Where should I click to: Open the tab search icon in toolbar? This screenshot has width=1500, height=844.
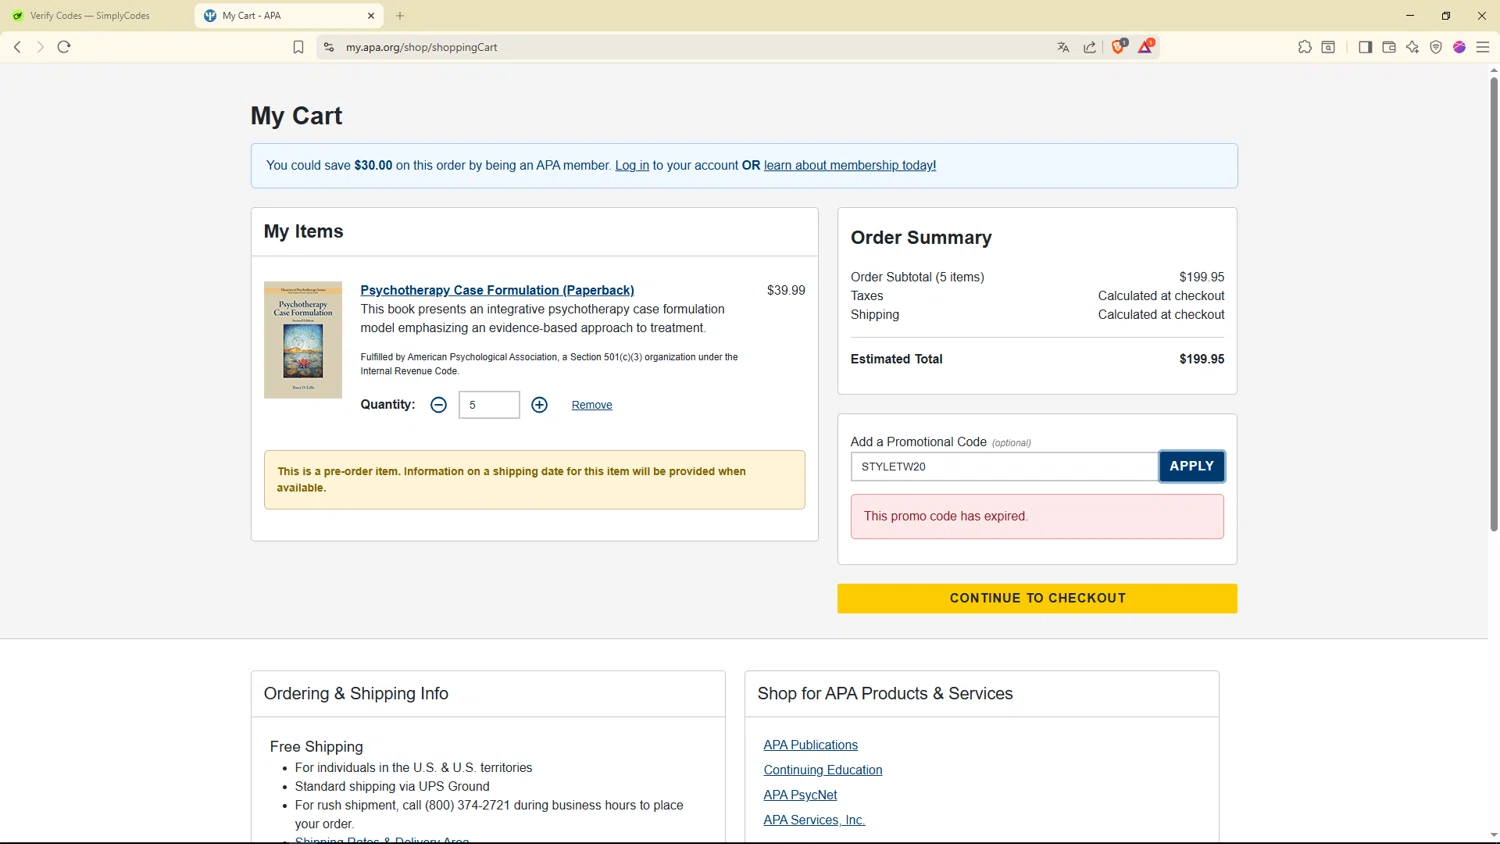pyautogui.click(x=1329, y=47)
